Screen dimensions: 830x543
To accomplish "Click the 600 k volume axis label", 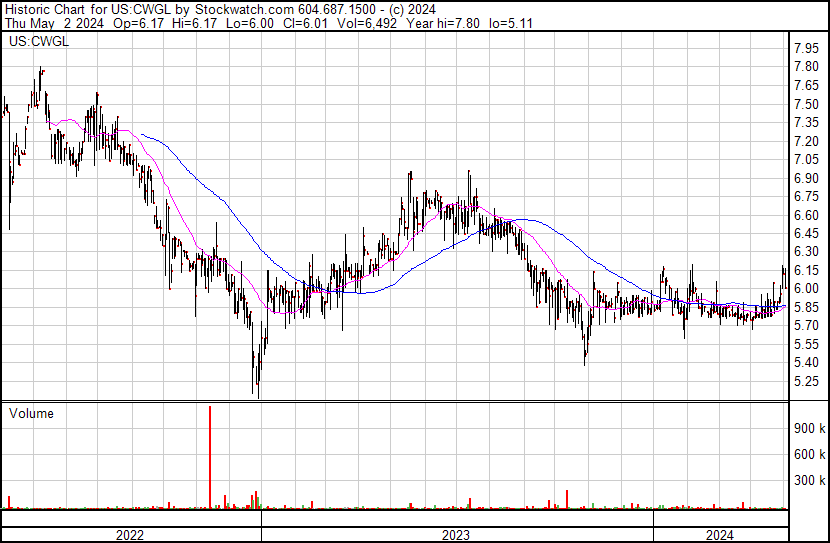I will coord(809,454).
